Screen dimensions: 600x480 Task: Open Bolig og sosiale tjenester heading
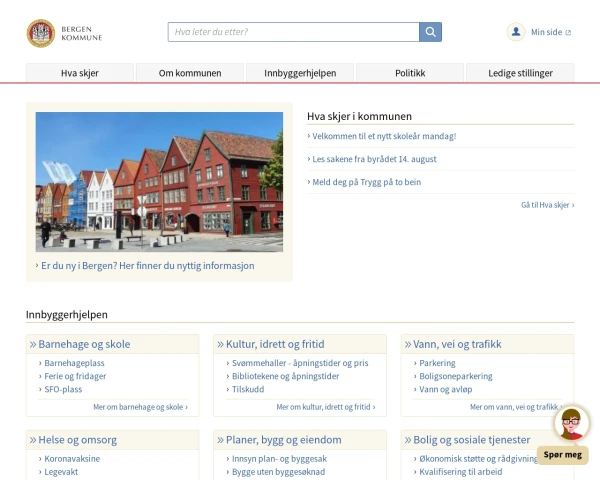(x=472, y=440)
